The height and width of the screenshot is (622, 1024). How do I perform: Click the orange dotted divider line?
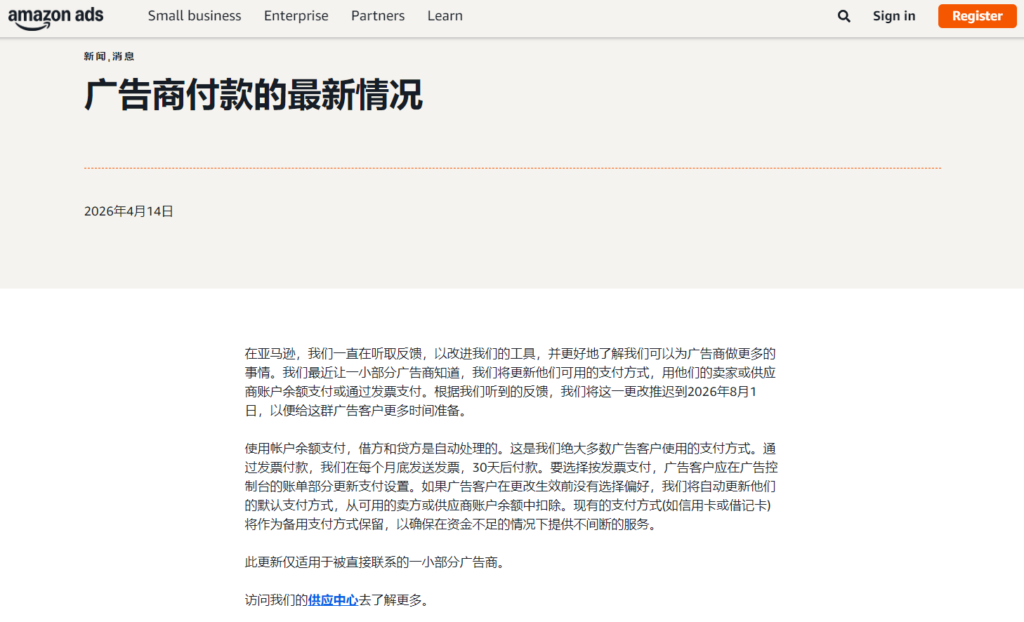[512, 168]
